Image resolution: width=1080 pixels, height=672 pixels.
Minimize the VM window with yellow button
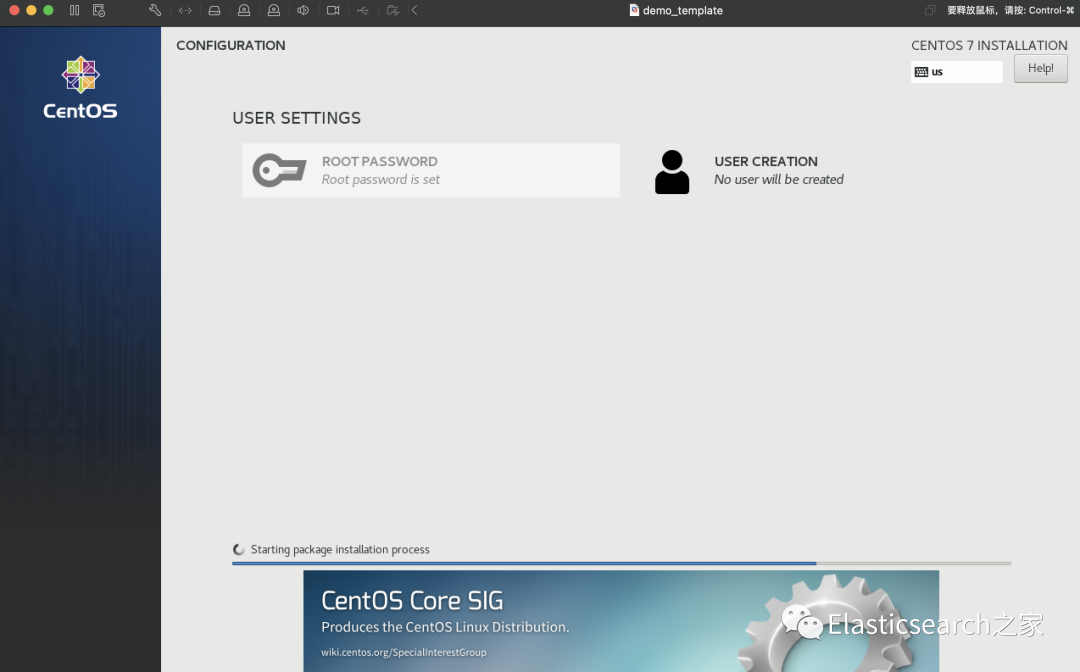[x=31, y=10]
